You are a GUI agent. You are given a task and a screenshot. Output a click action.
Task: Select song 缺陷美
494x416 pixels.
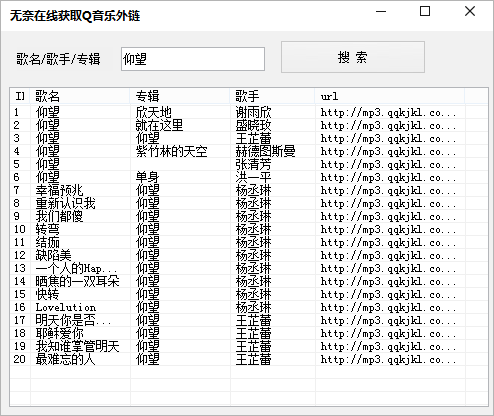(53, 256)
